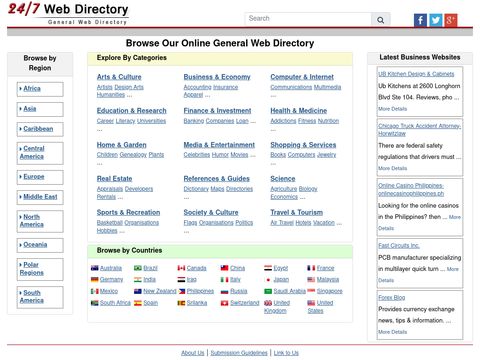Image resolution: width=480 pixels, height=360 pixels.
Task: Open the Finance & Investment category
Action: (217, 111)
